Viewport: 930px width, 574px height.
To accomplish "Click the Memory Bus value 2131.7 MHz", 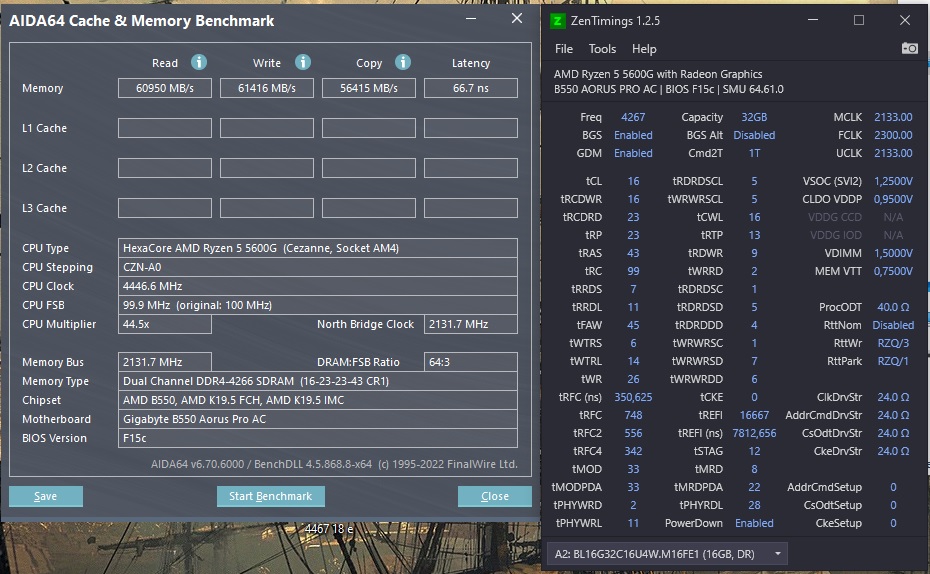I will (x=165, y=362).
